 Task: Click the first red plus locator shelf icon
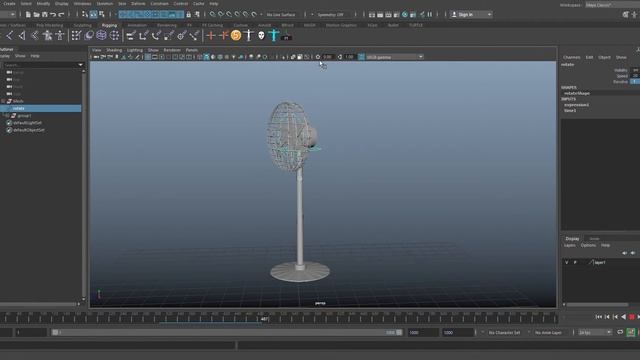click(211, 36)
